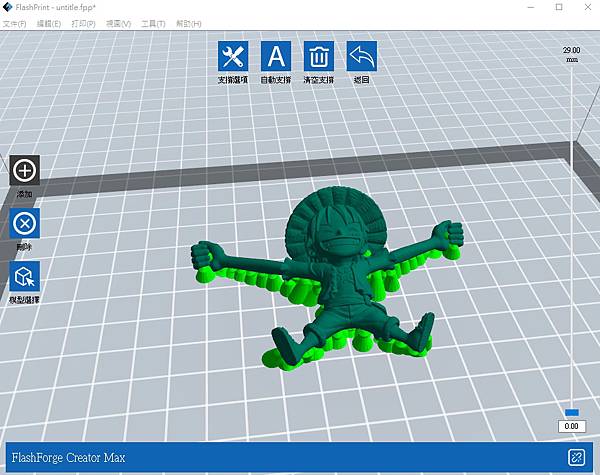This screenshot has height=475, width=600.
Task: Select the model selection cube icon
Action: (24, 276)
